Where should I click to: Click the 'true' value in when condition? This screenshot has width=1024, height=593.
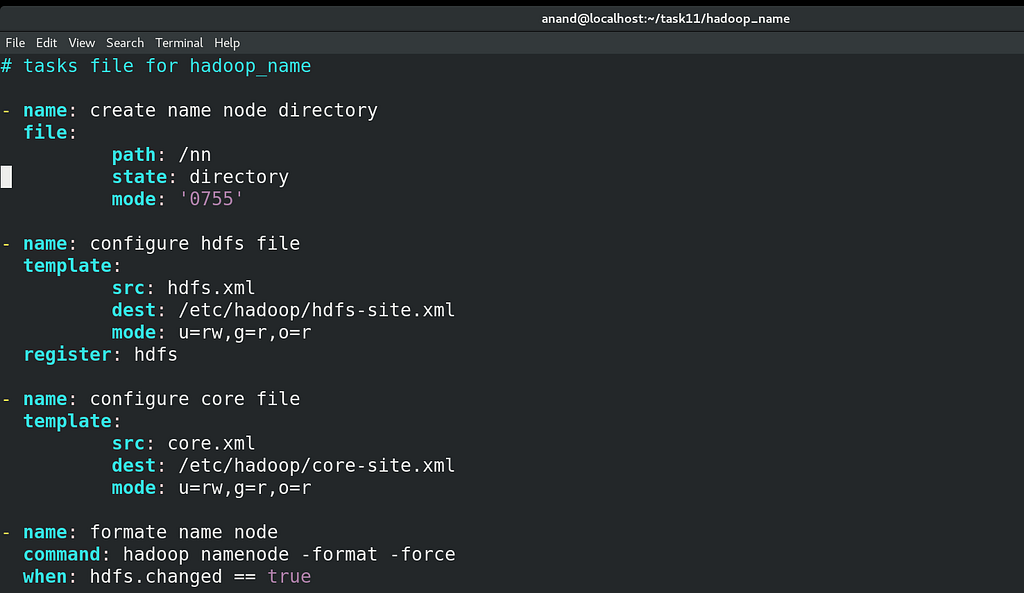[x=289, y=577]
